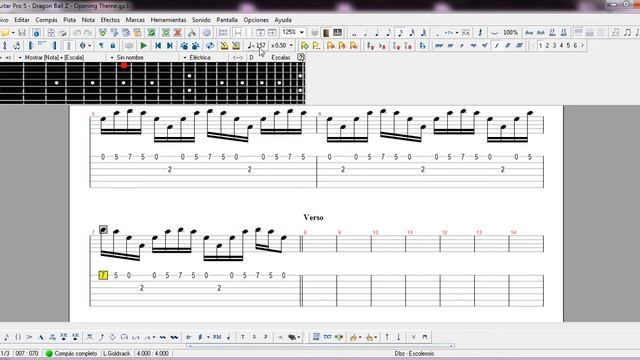The image size is (640, 360).
Task: Open the Nota menu
Action: [x=88, y=20]
